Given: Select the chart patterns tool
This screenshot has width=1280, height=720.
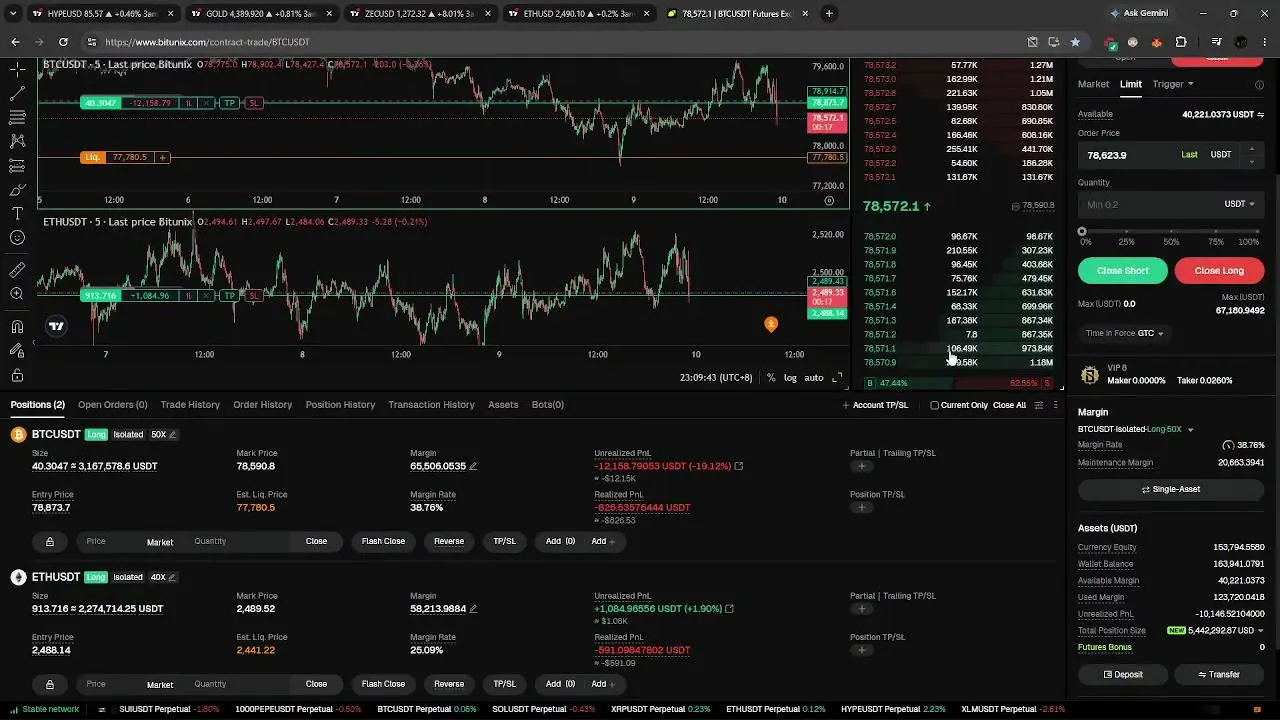Looking at the screenshot, I should click(17, 142).
